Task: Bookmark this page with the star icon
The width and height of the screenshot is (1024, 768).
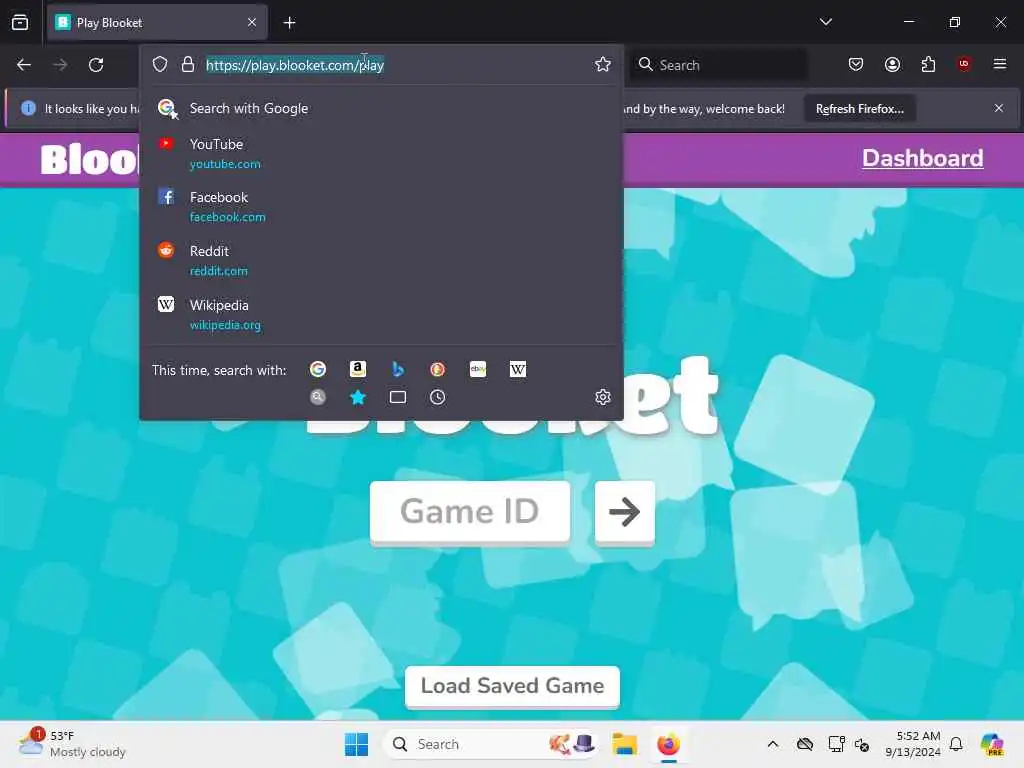Action: tap(603, 64)
